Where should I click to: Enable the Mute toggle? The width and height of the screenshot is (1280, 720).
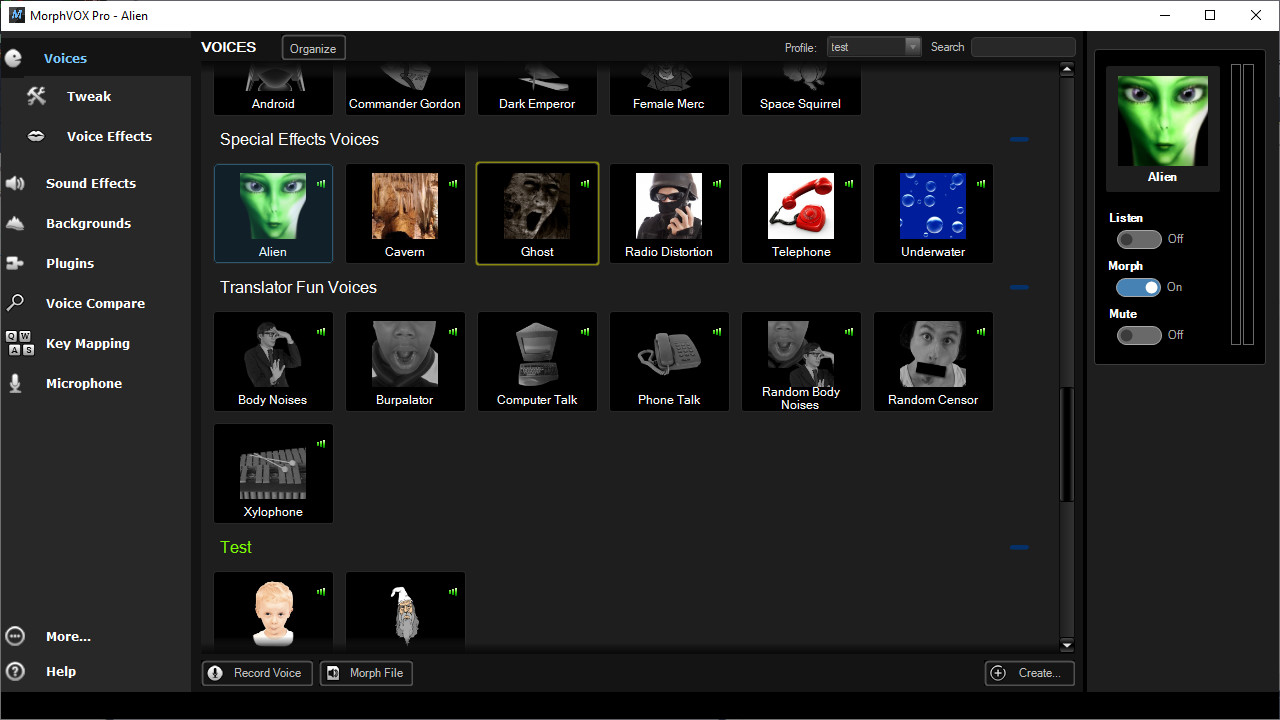1139,335
